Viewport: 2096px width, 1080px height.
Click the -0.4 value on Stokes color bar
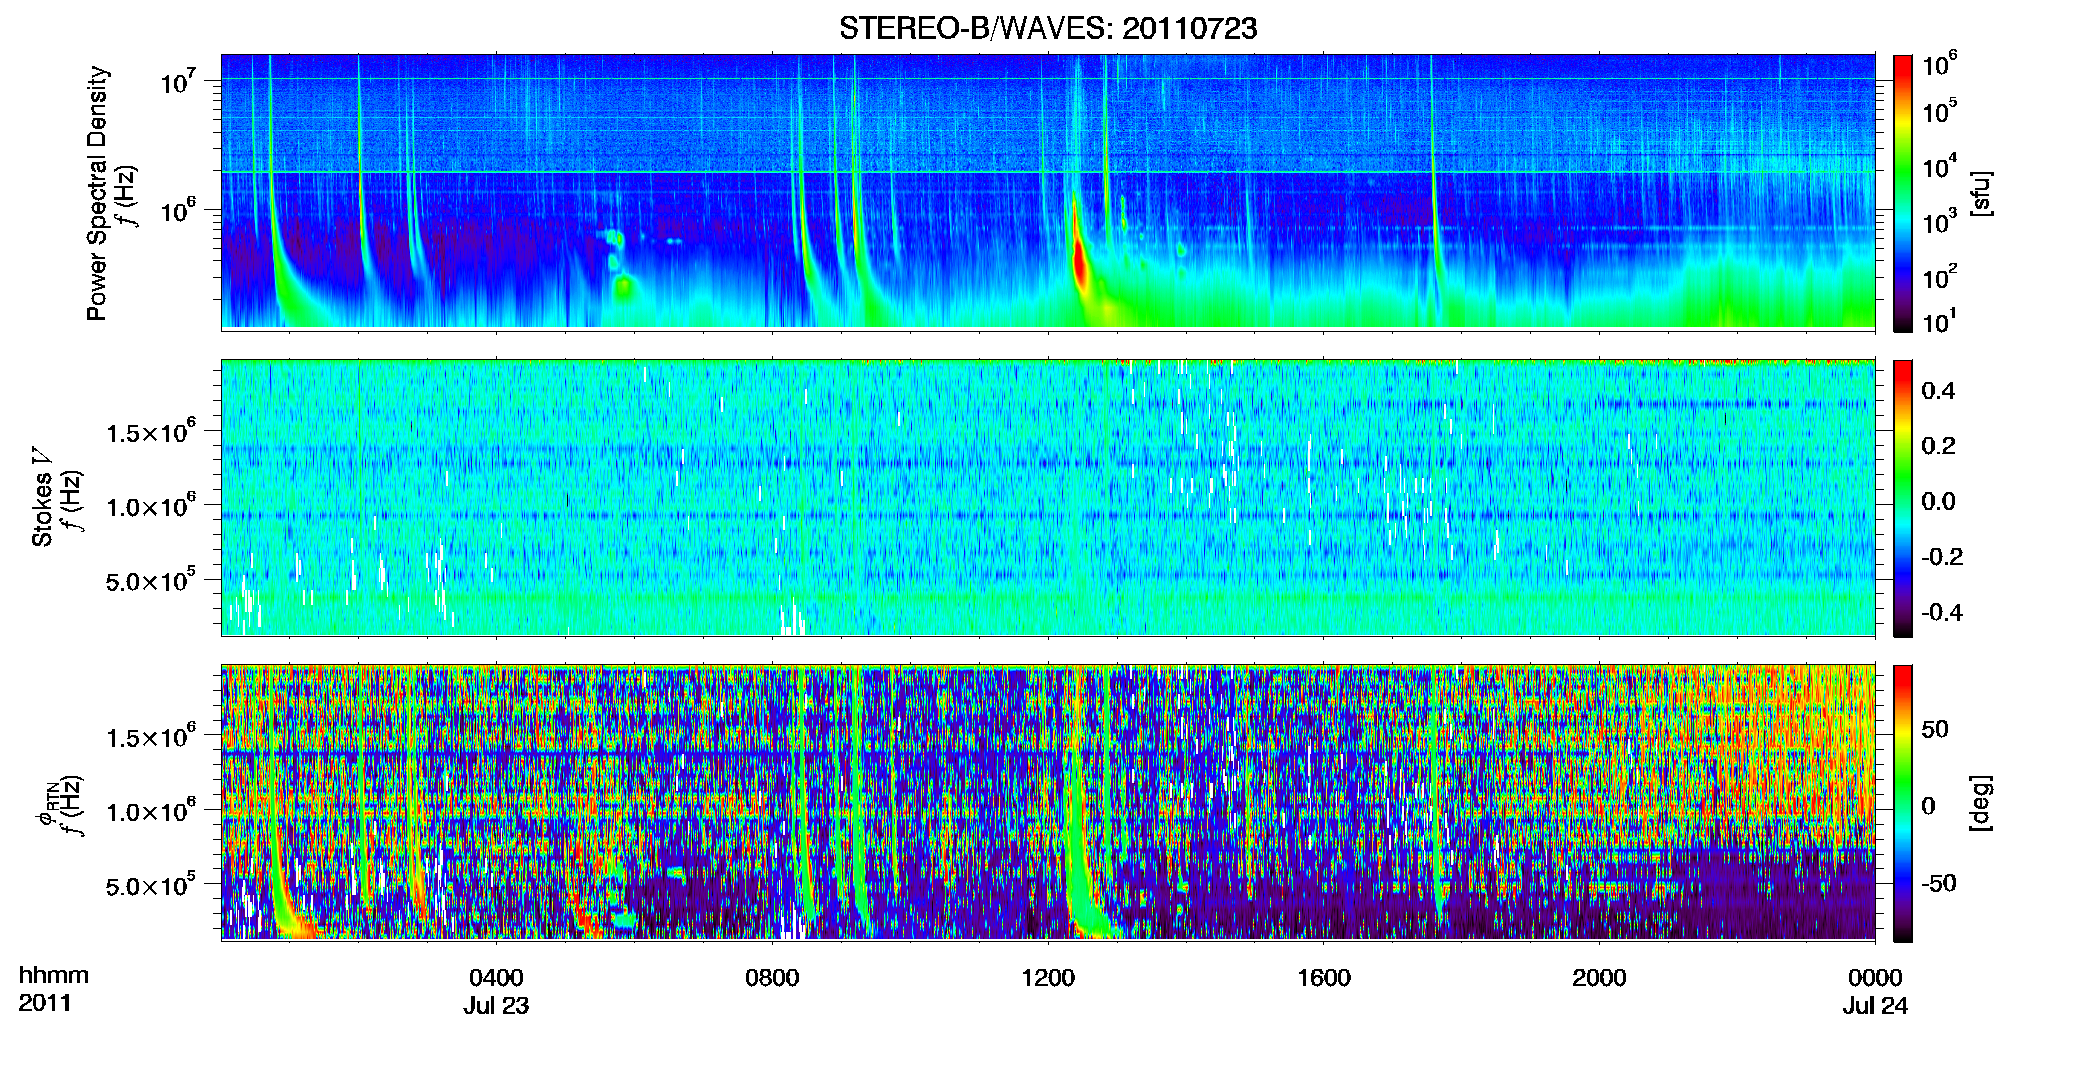[x=1942, y=612]
